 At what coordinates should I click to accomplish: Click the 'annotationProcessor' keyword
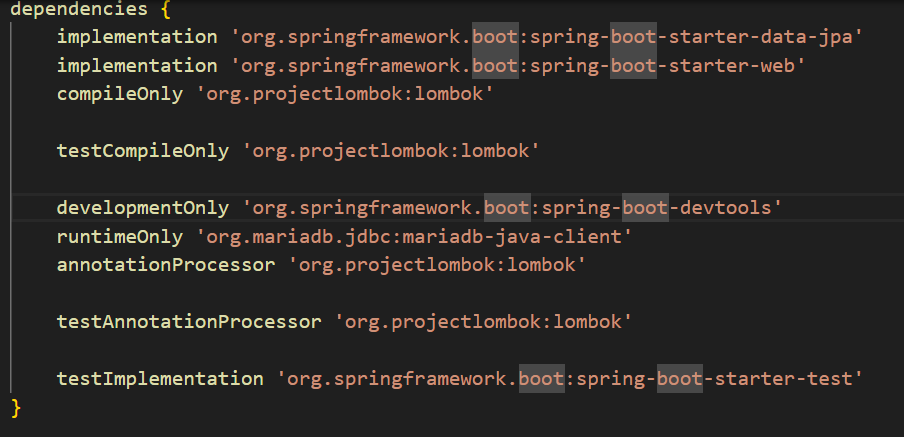(166, 265)
